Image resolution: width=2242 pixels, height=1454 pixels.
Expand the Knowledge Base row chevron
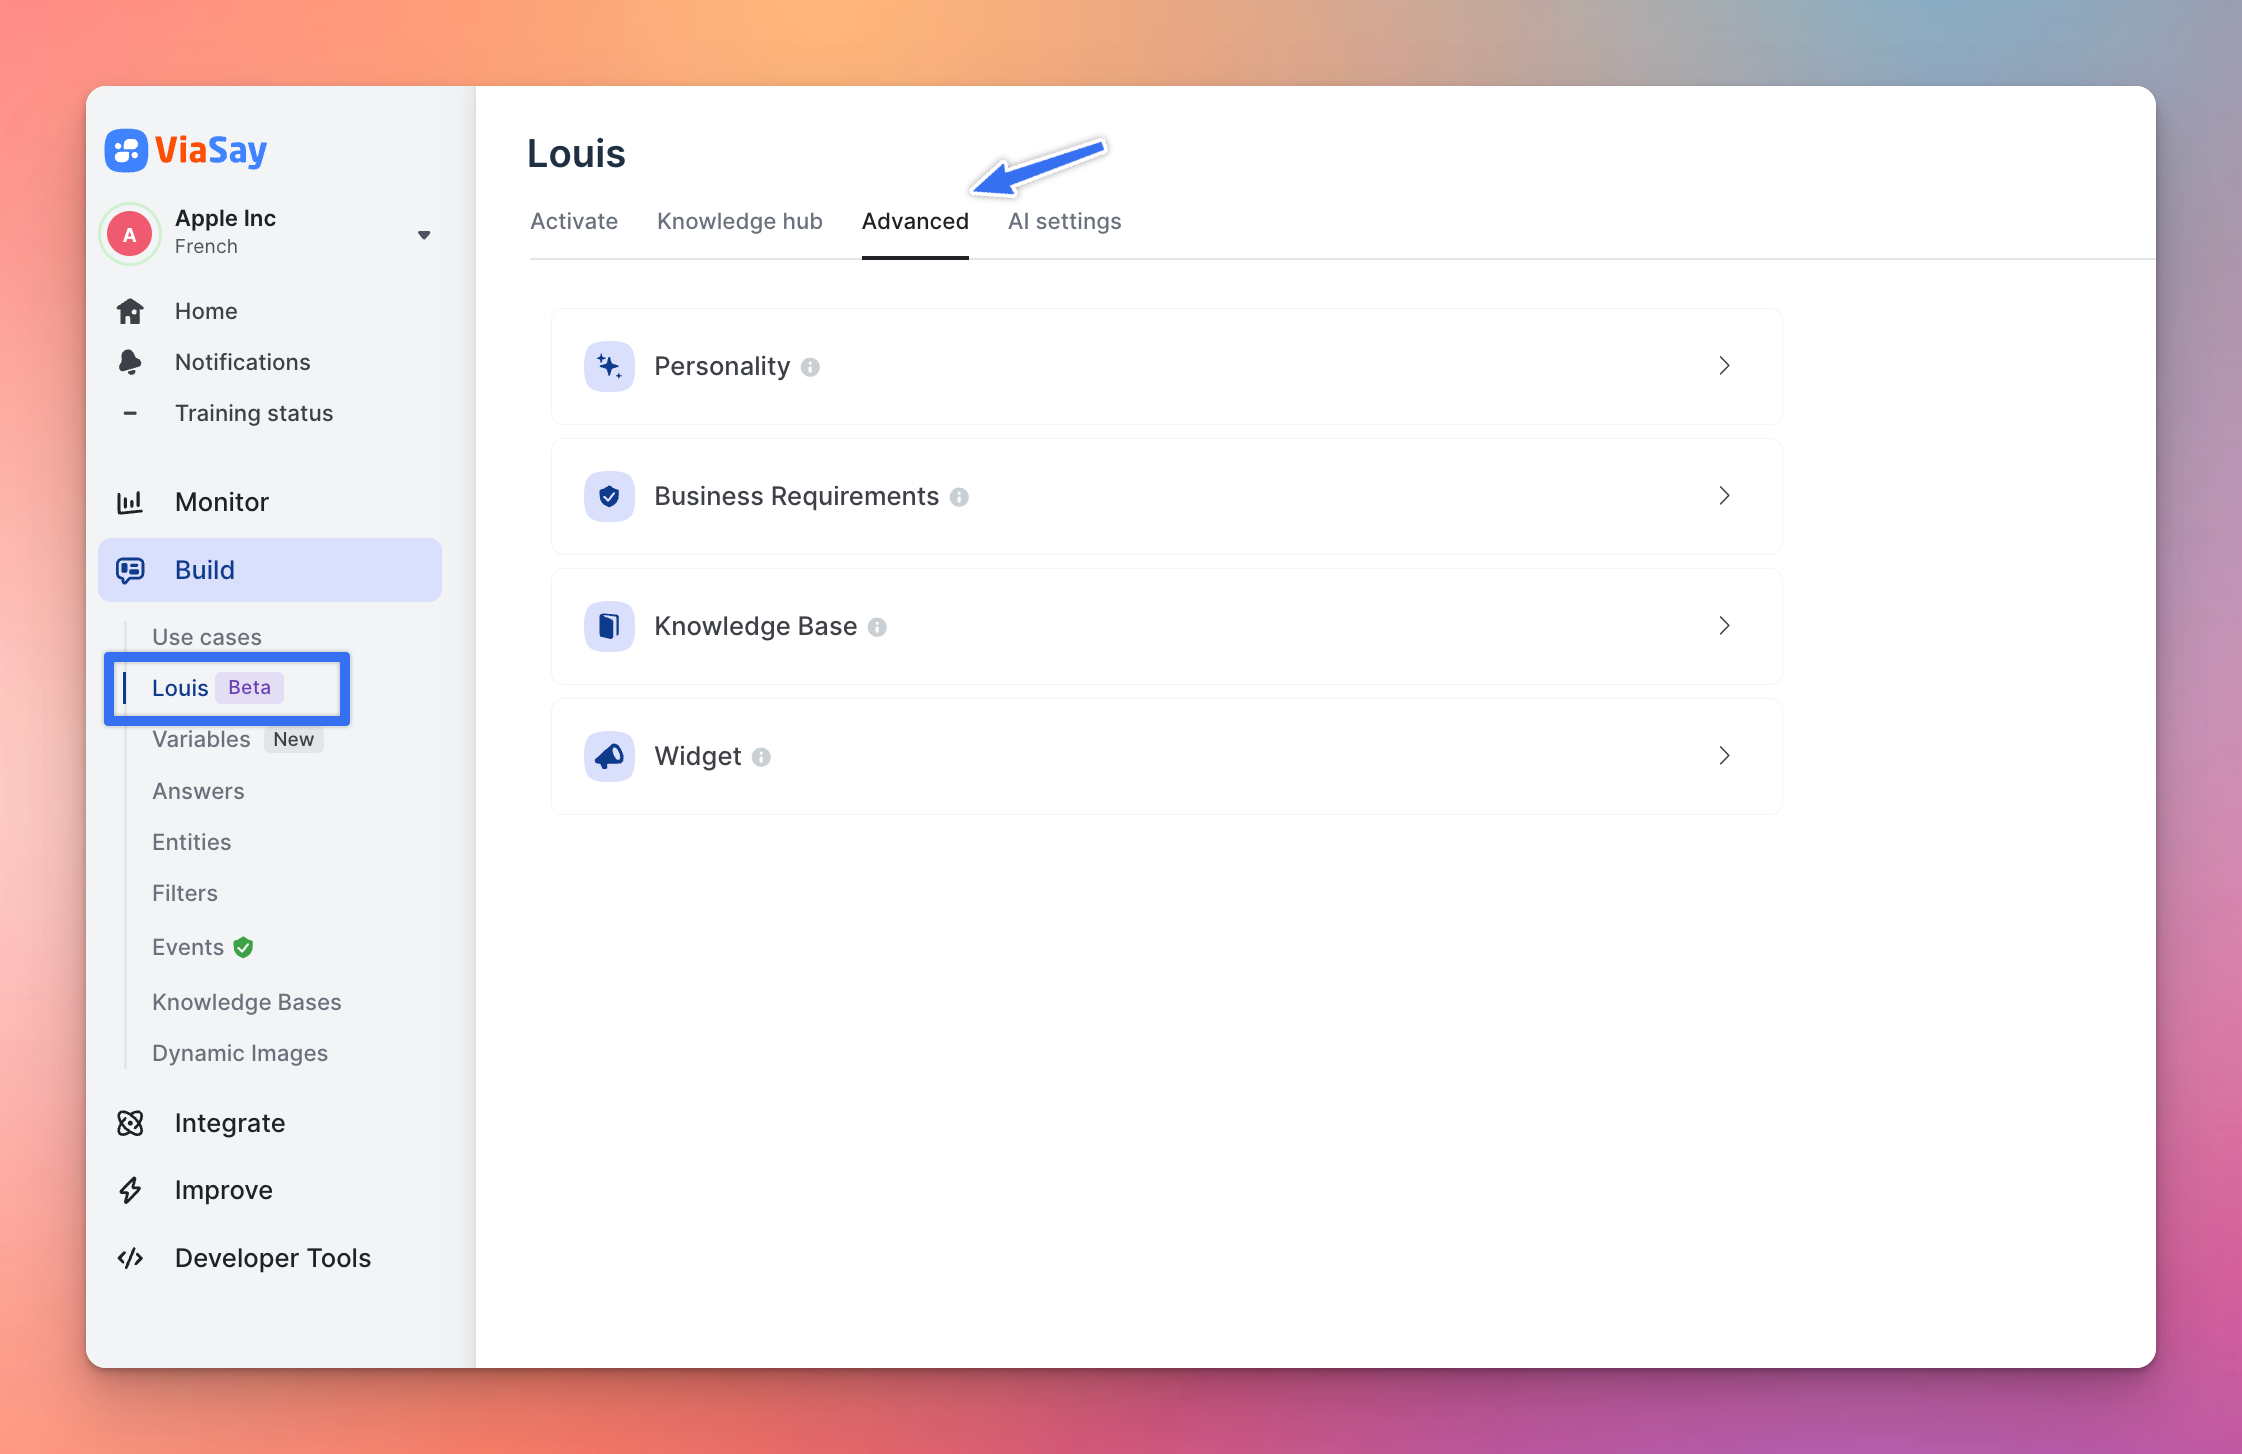point(1724,626)
